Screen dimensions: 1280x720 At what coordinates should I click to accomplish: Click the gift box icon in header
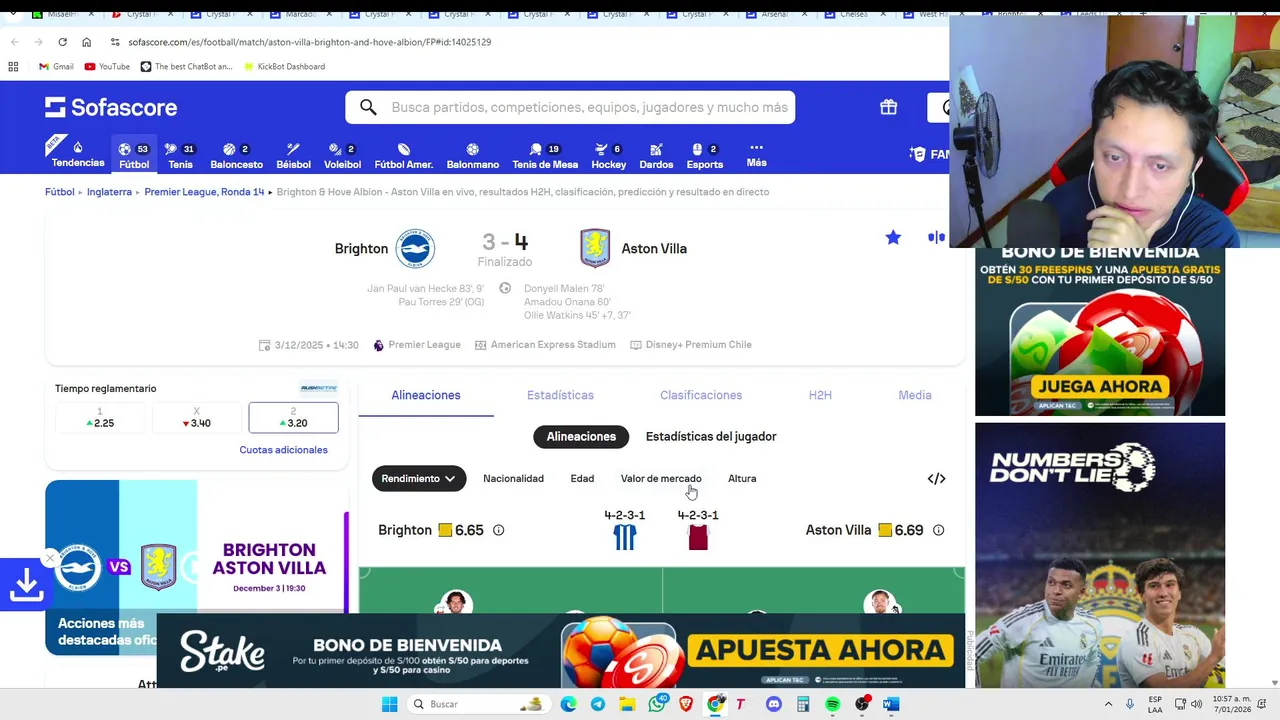pyautogui.click(x=888, y=107)
